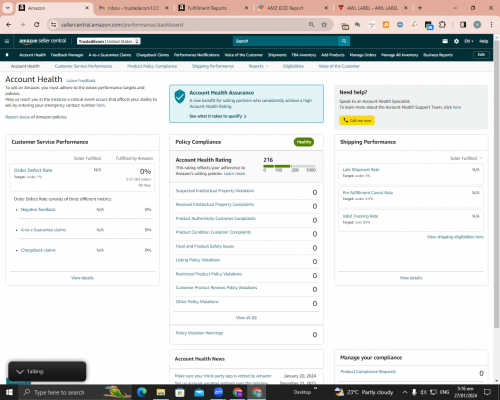Open the Eligibilities sub-tab
This screenshot has width=500, height=400.
[x=293, y=66]
